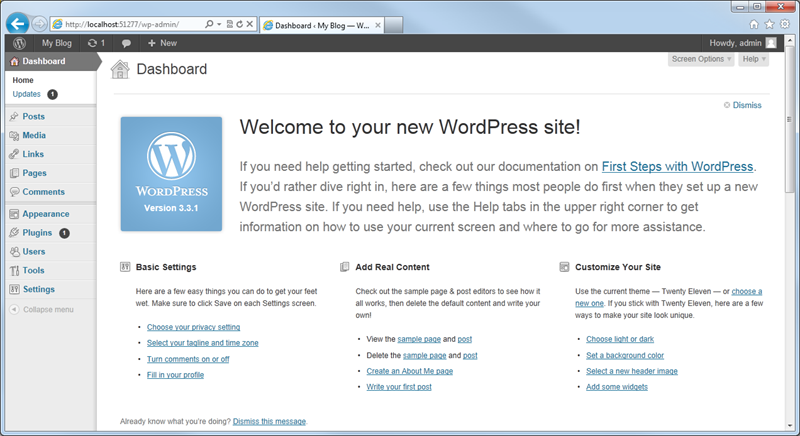
Task: Click the browser forward arrow button
Action: pos(39,24)
